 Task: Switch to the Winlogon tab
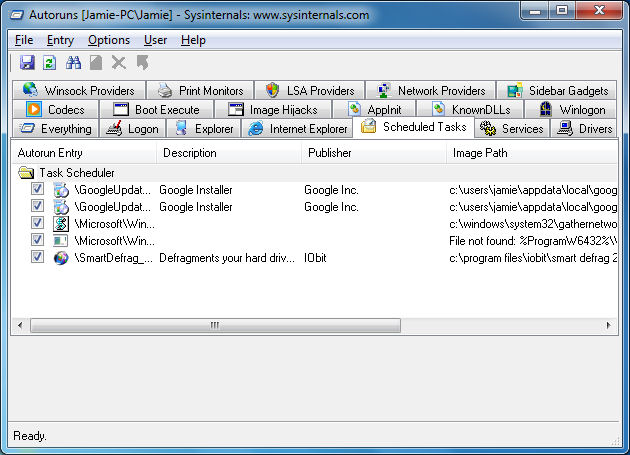tap(571, 109)
